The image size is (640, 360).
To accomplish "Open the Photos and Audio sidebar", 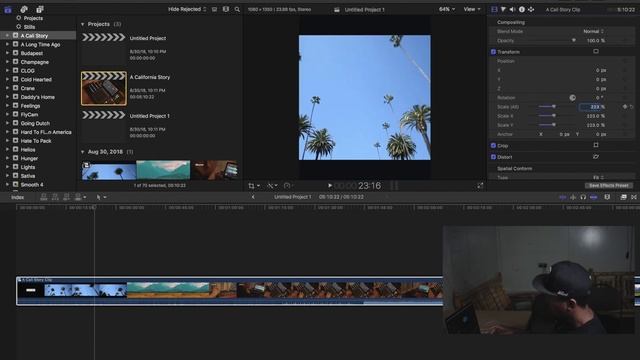I will tap(24, 9).
